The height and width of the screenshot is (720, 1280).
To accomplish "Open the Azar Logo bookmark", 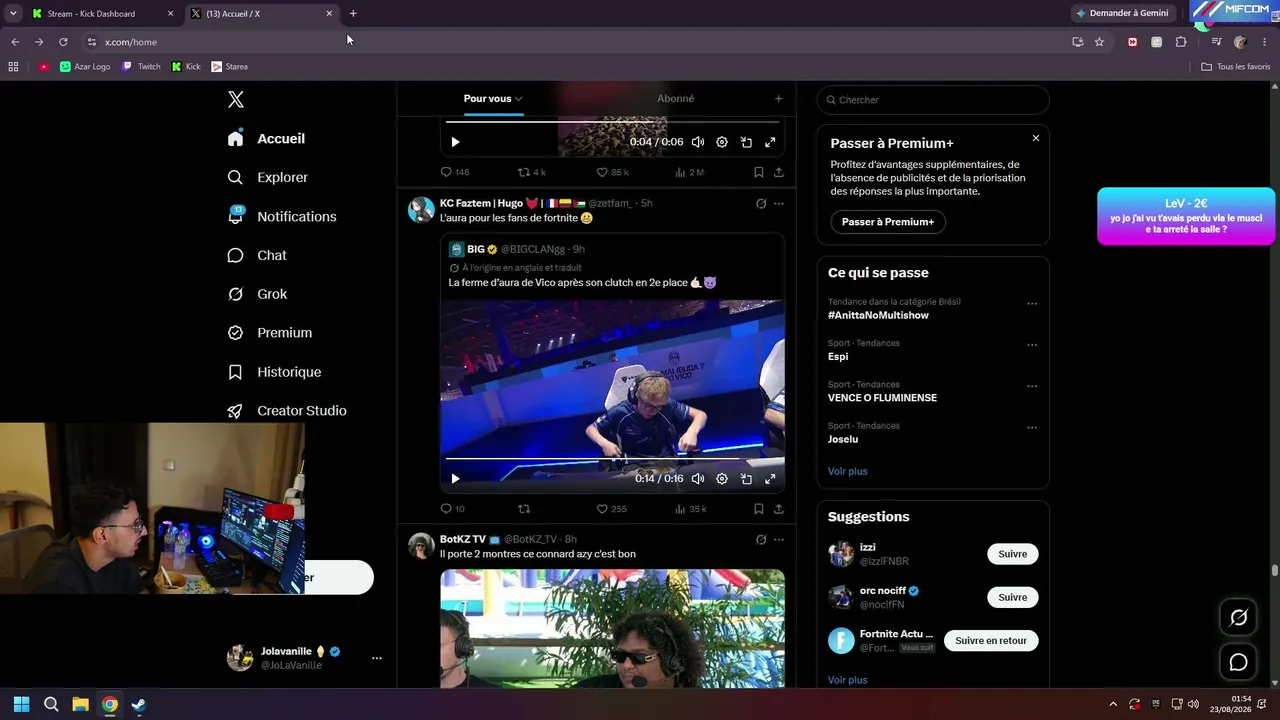I will tap(85, 67).
